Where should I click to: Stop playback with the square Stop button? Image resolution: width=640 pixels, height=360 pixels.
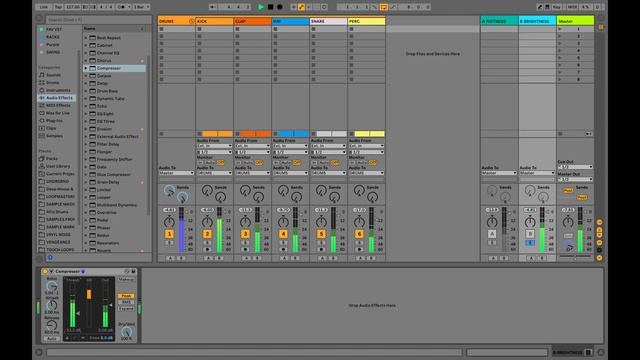click(270, 7)
